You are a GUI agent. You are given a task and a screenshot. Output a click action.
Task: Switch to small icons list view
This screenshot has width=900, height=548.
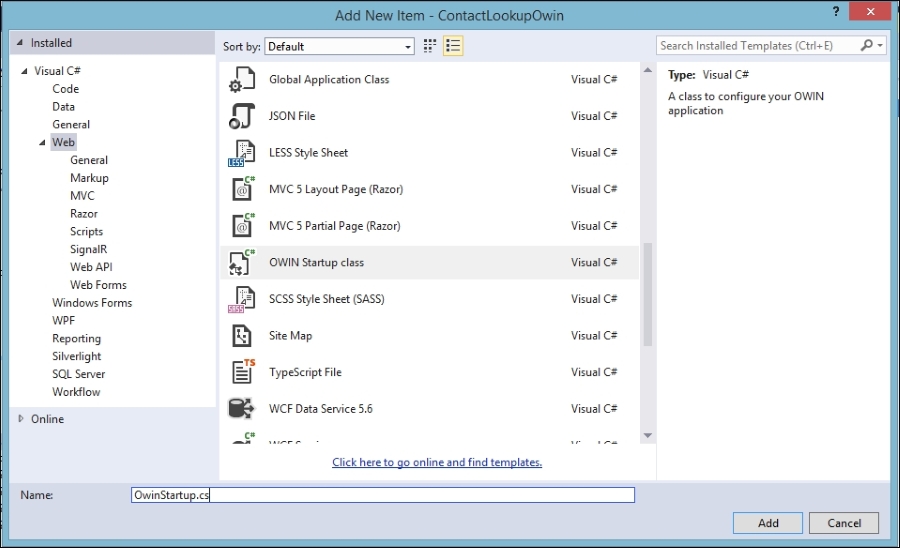pyautogui.click(x=453, y=46)
